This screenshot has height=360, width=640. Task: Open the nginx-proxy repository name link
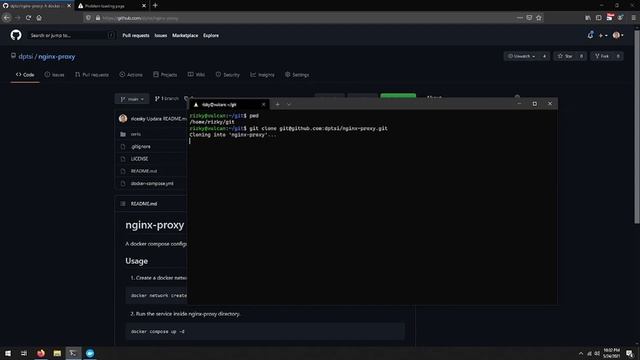[x=57, y=56]
